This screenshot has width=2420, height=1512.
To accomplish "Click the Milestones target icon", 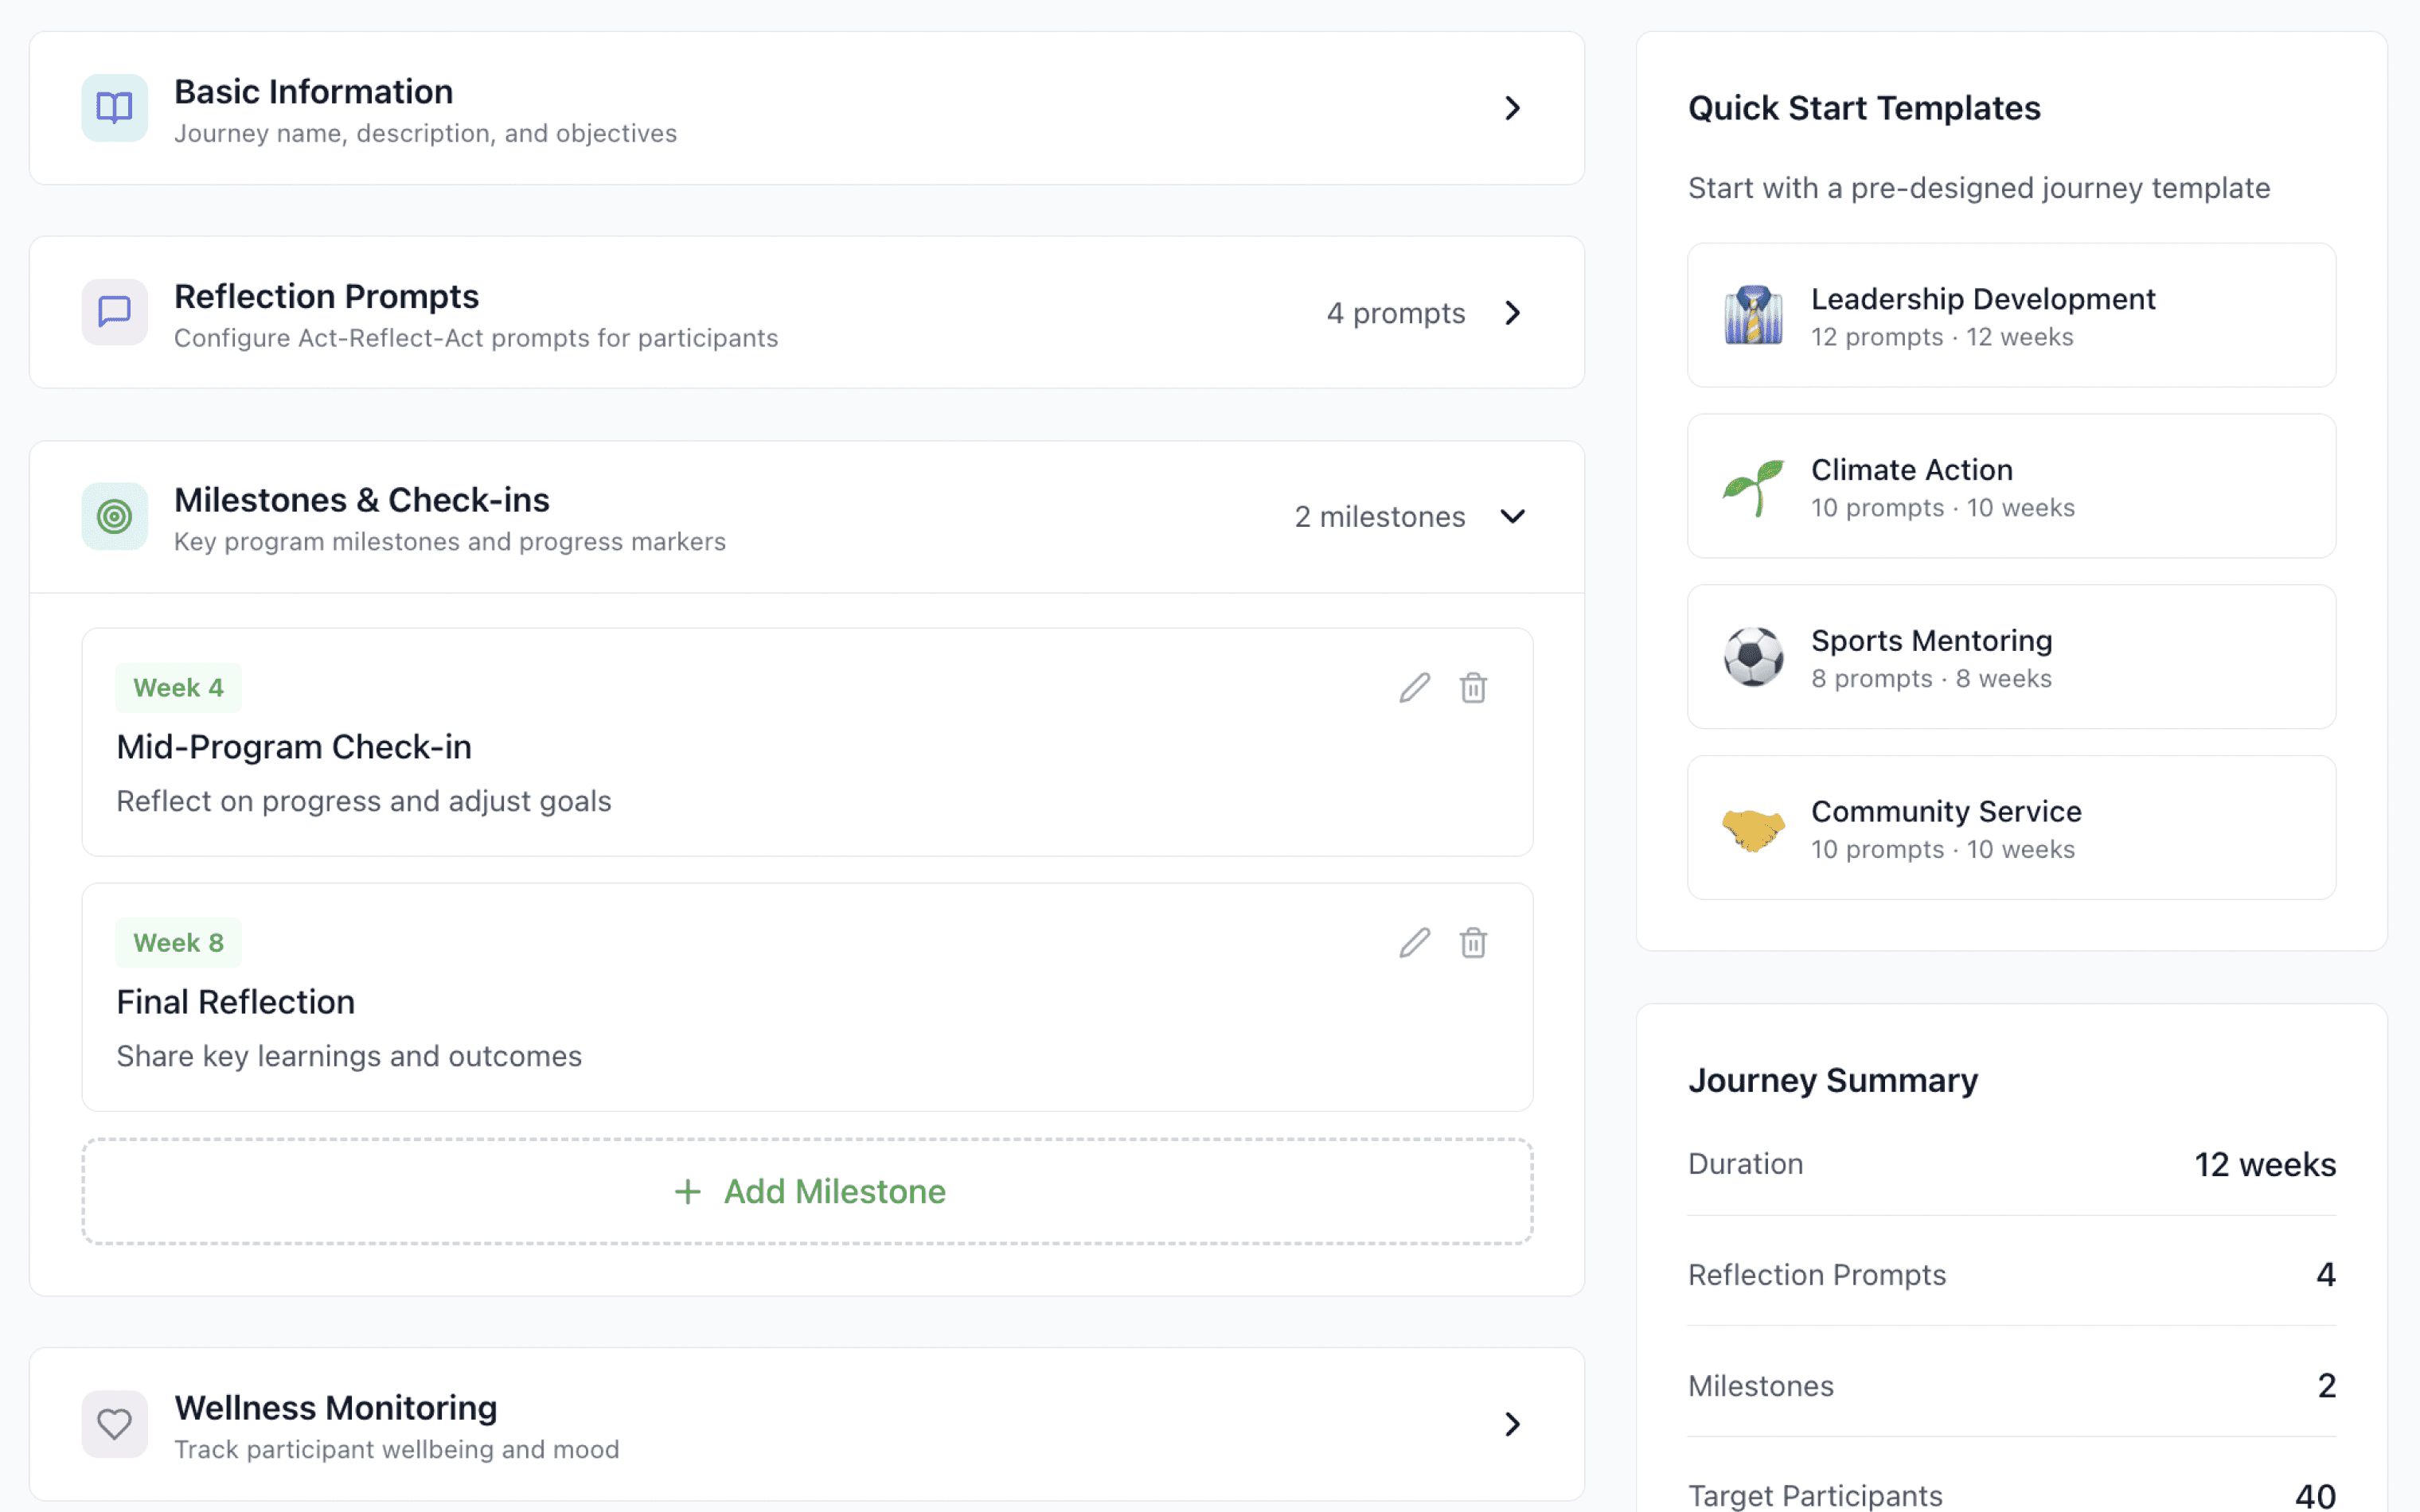I will coord(114,516).
